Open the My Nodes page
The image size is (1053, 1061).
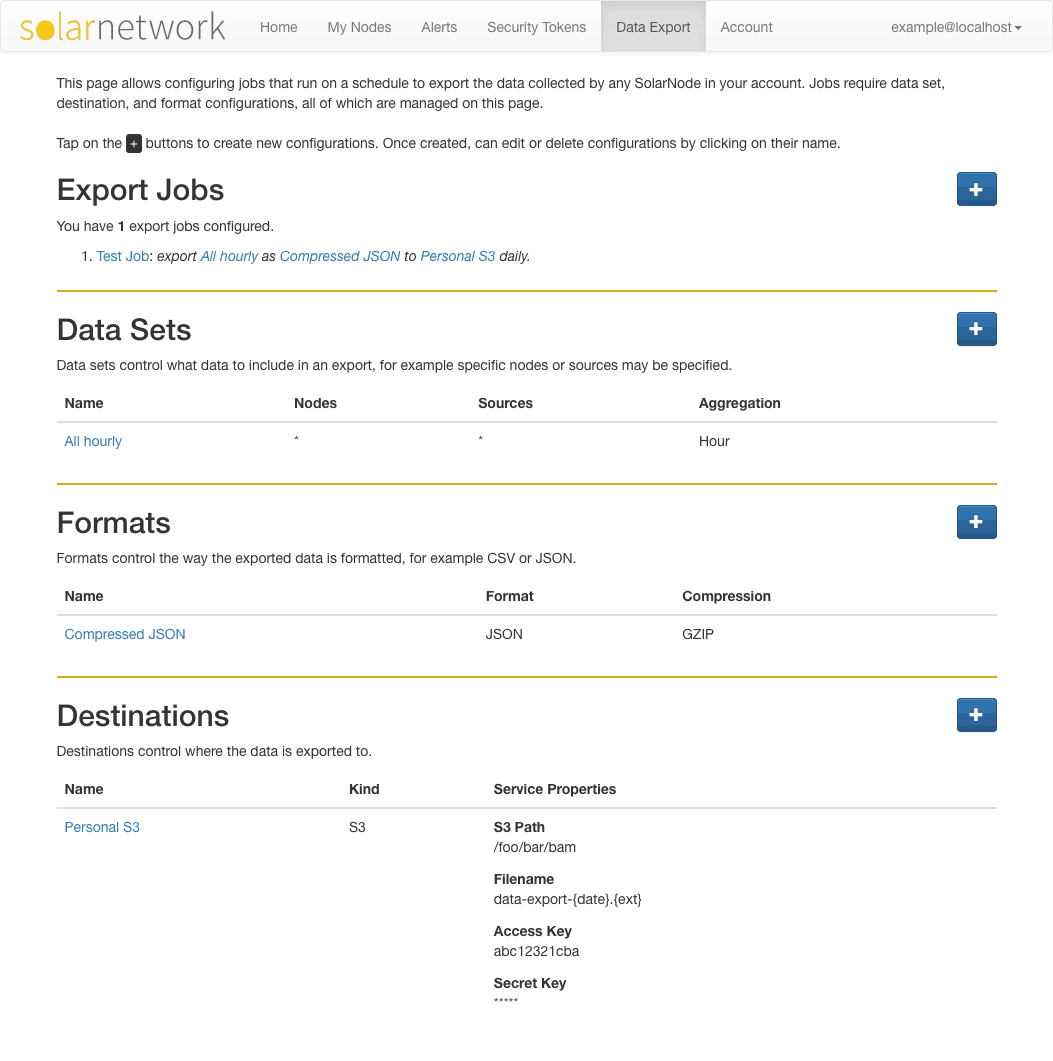point(359,27)
